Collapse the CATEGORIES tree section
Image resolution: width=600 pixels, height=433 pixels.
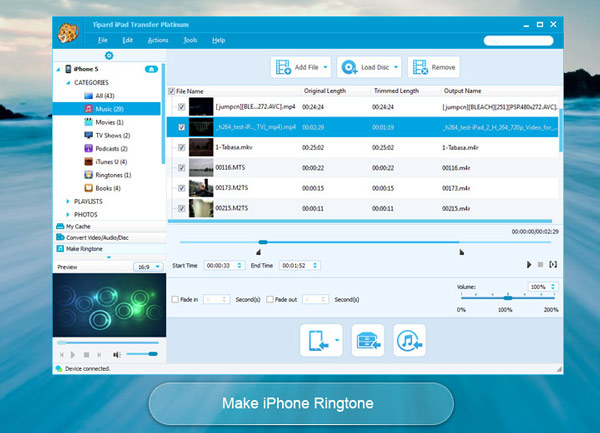click(x=68, y=83)
